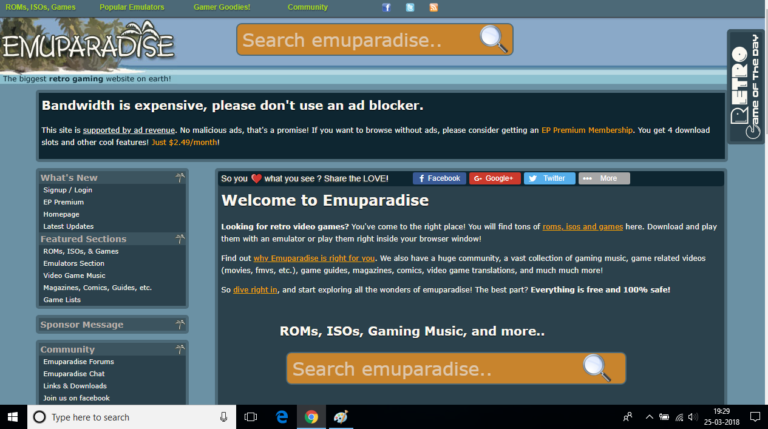This screenshot has height=429, width=768.
Task: Open the EP Premium Membership link
Action: (x=587, y=130)
